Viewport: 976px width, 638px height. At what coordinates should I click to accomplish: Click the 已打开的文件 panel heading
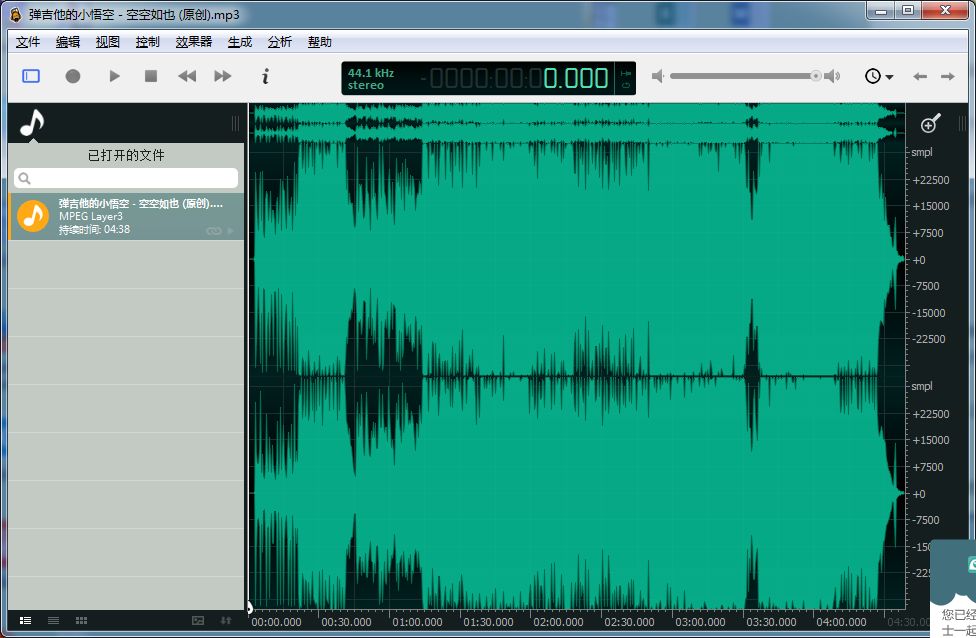(126, 155)
